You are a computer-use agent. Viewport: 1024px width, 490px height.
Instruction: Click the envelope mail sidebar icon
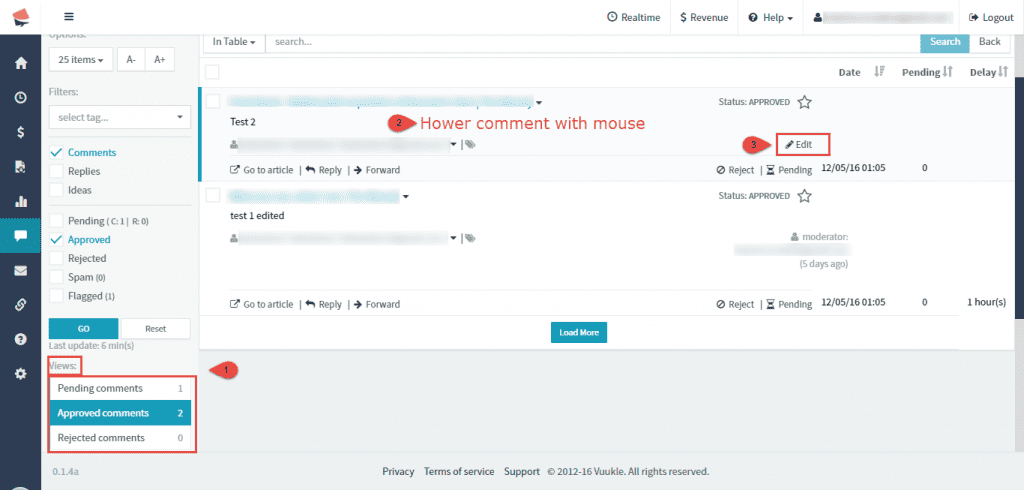coord(20,270)
